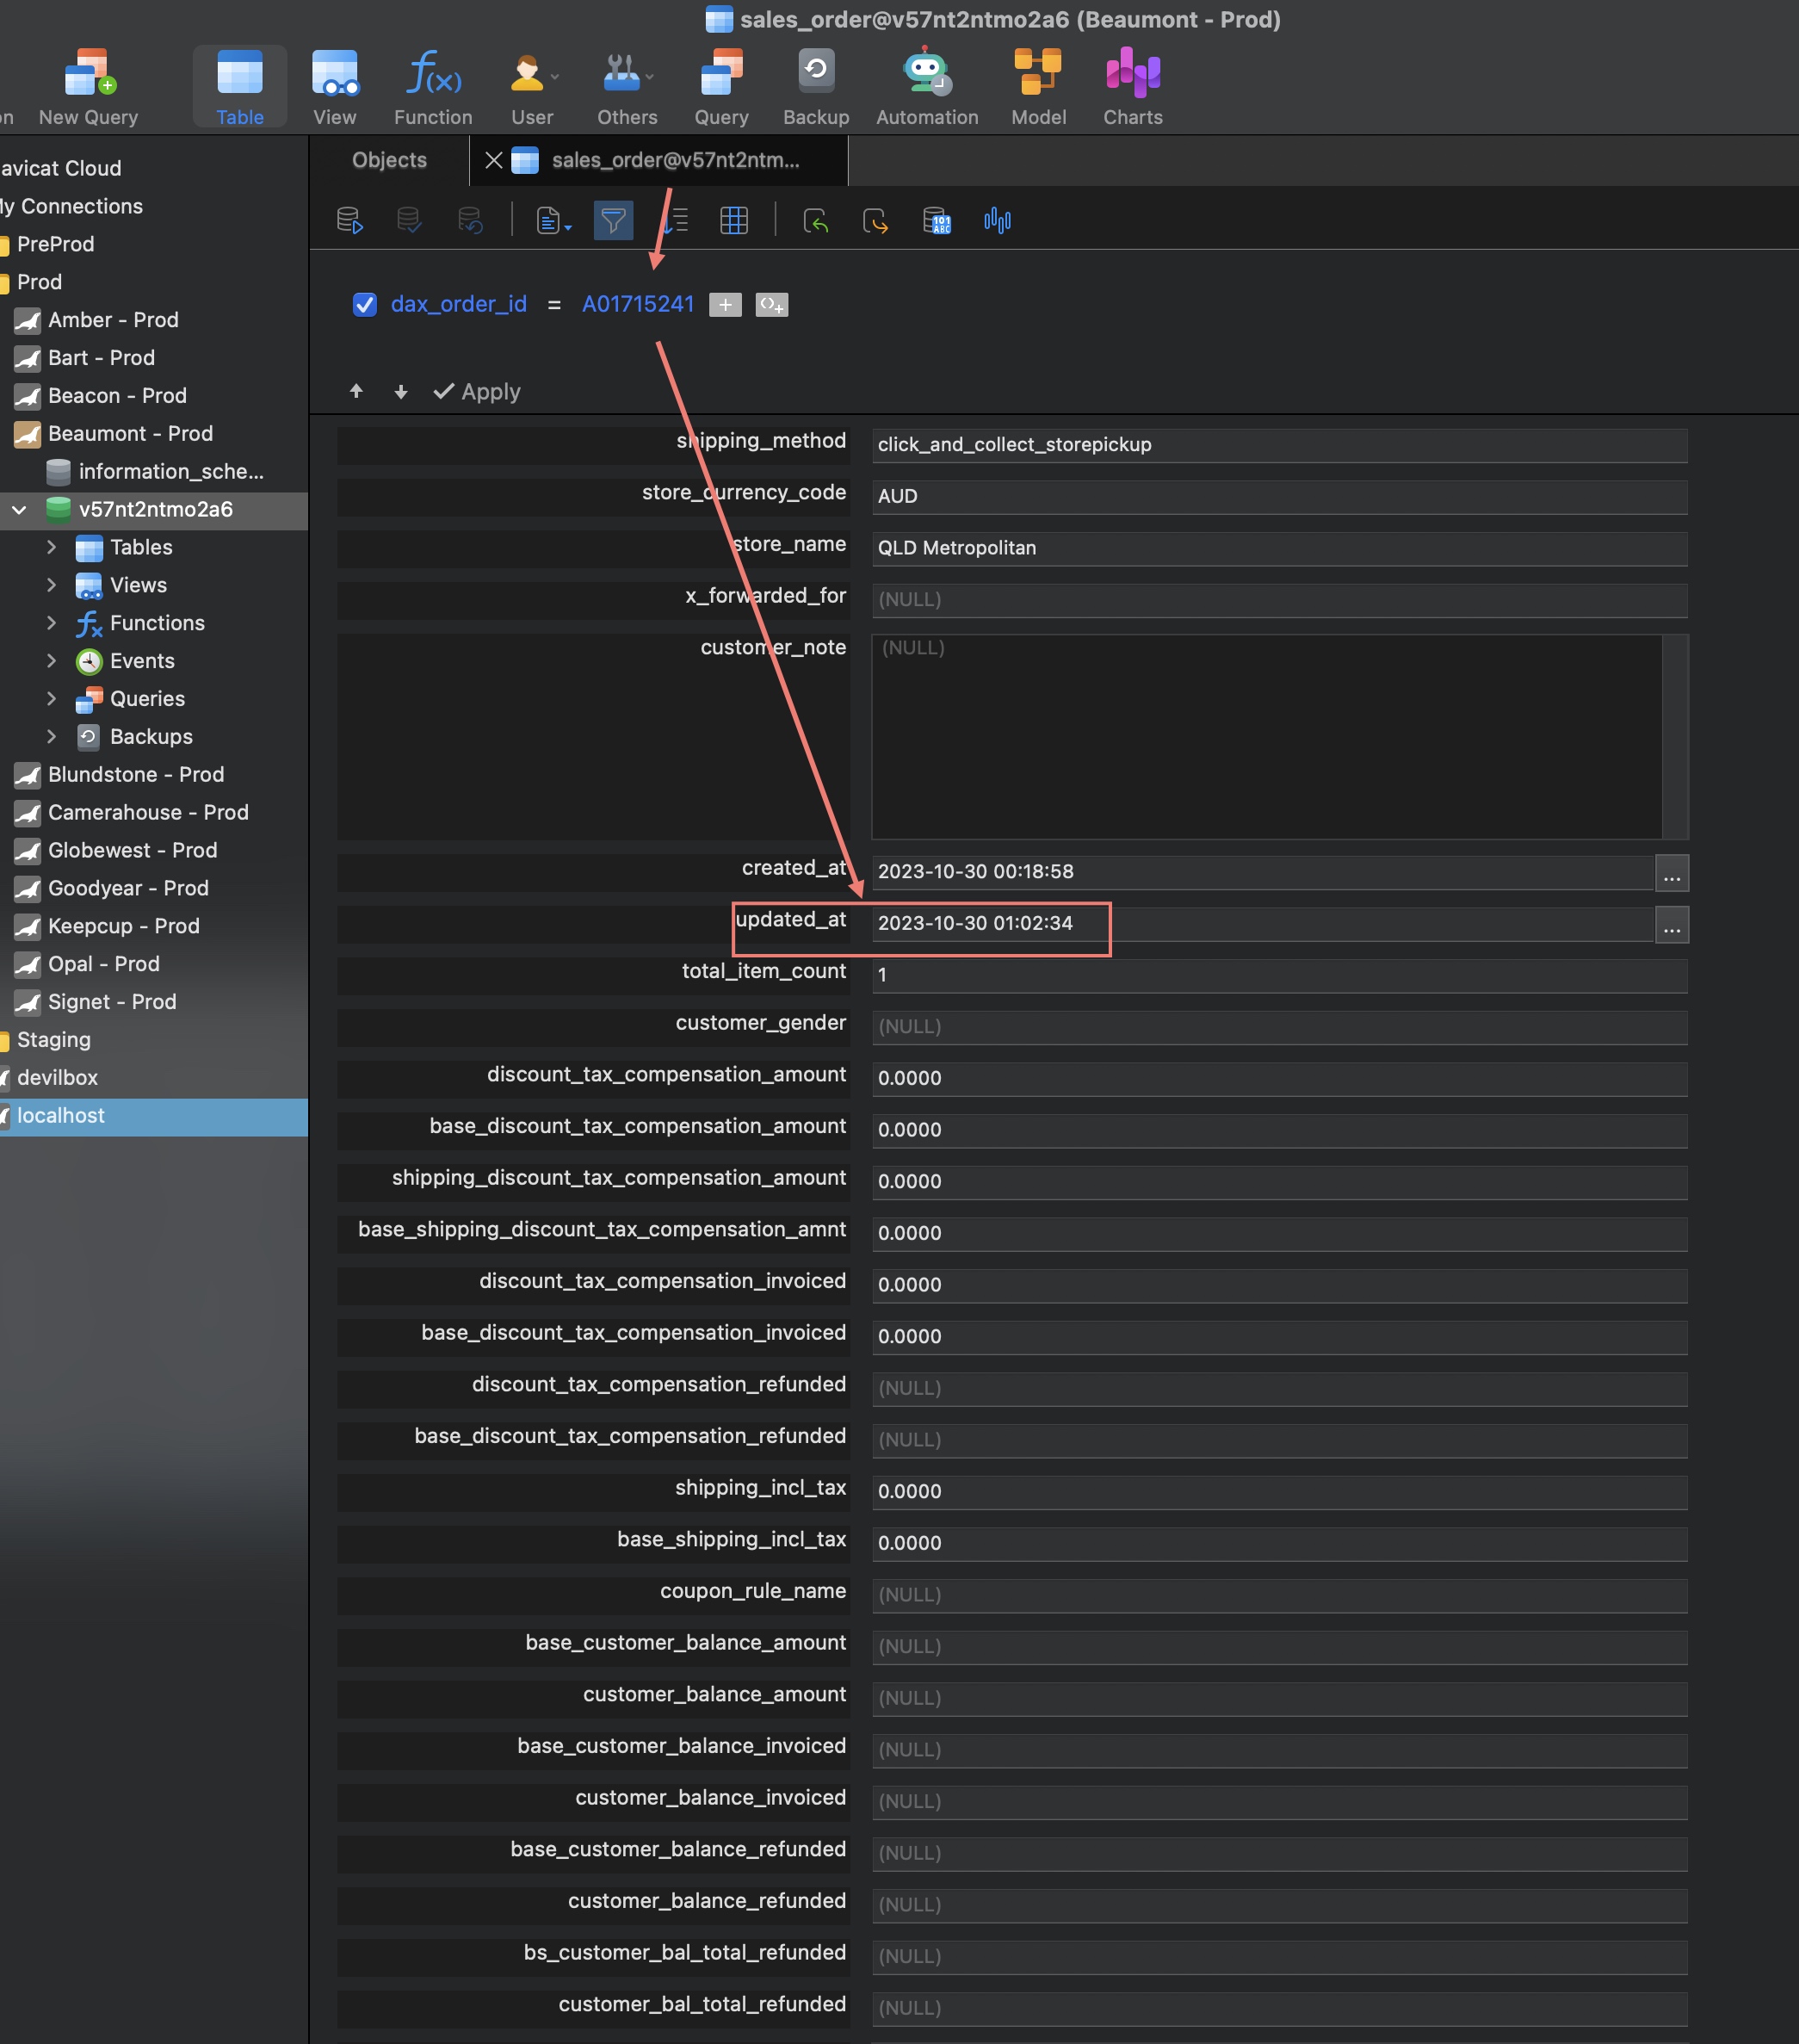Select the sort records icon
Viewport: 1799px width, 2044px height.
675,220
